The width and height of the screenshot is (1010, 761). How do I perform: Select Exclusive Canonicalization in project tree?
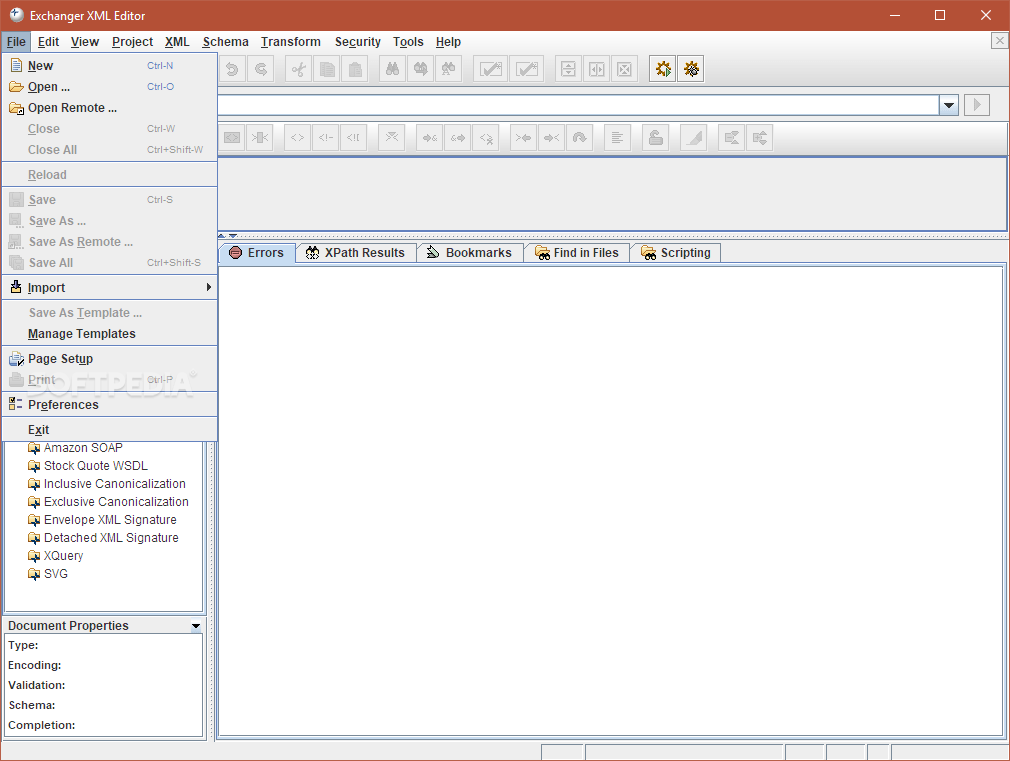click(x=116, y=501)
